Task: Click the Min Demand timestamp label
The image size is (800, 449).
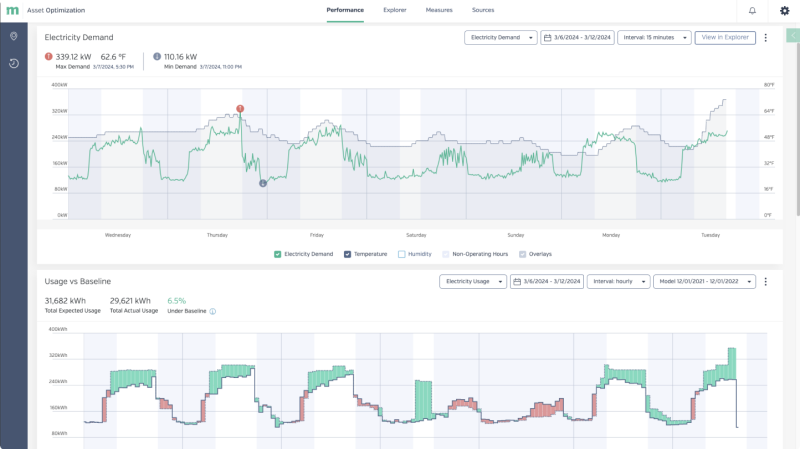Action: point(220,67)
